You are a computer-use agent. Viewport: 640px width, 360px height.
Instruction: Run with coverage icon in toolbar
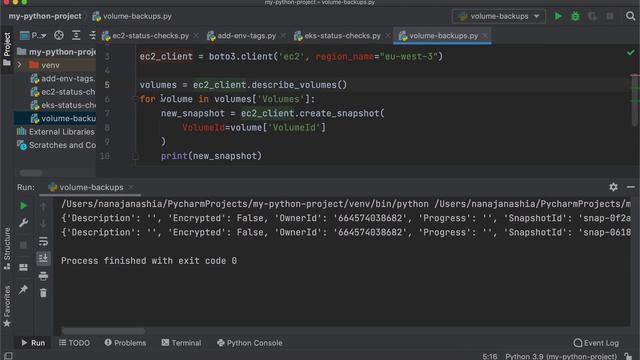click(x=592, y=16)
